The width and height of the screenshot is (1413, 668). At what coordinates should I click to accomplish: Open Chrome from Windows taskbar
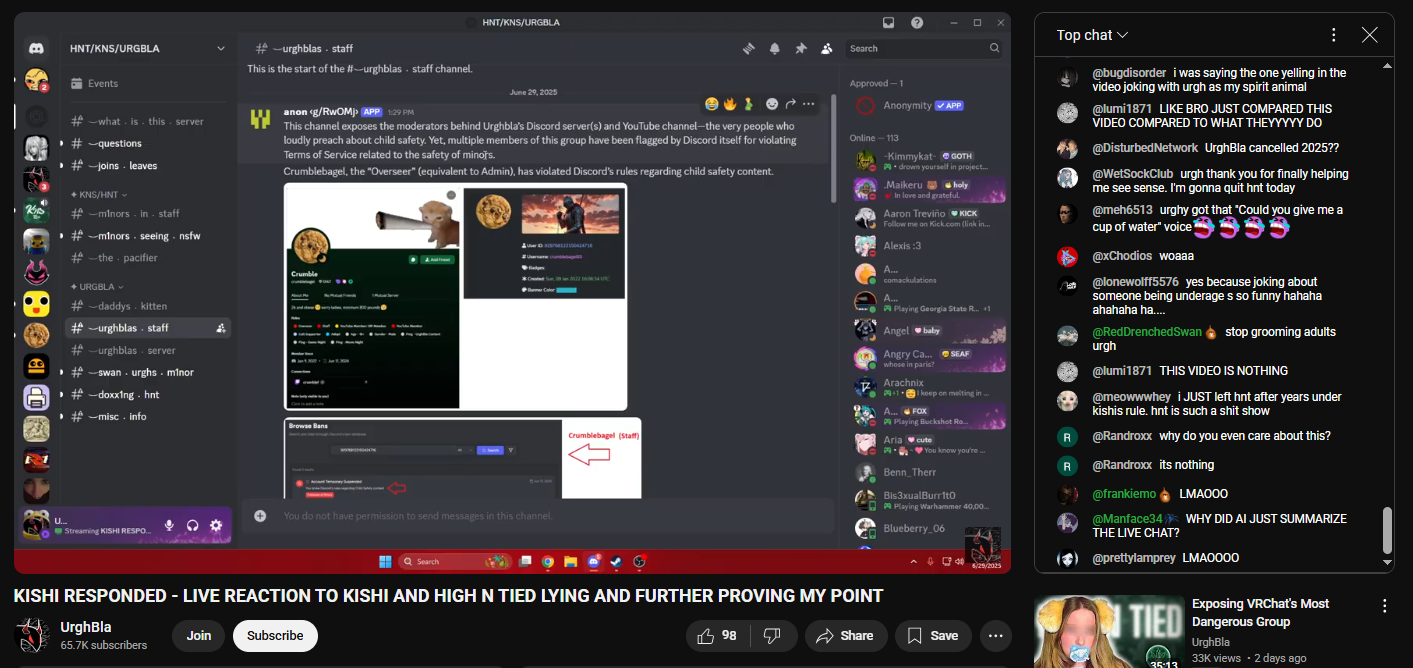tap(548, 561)
